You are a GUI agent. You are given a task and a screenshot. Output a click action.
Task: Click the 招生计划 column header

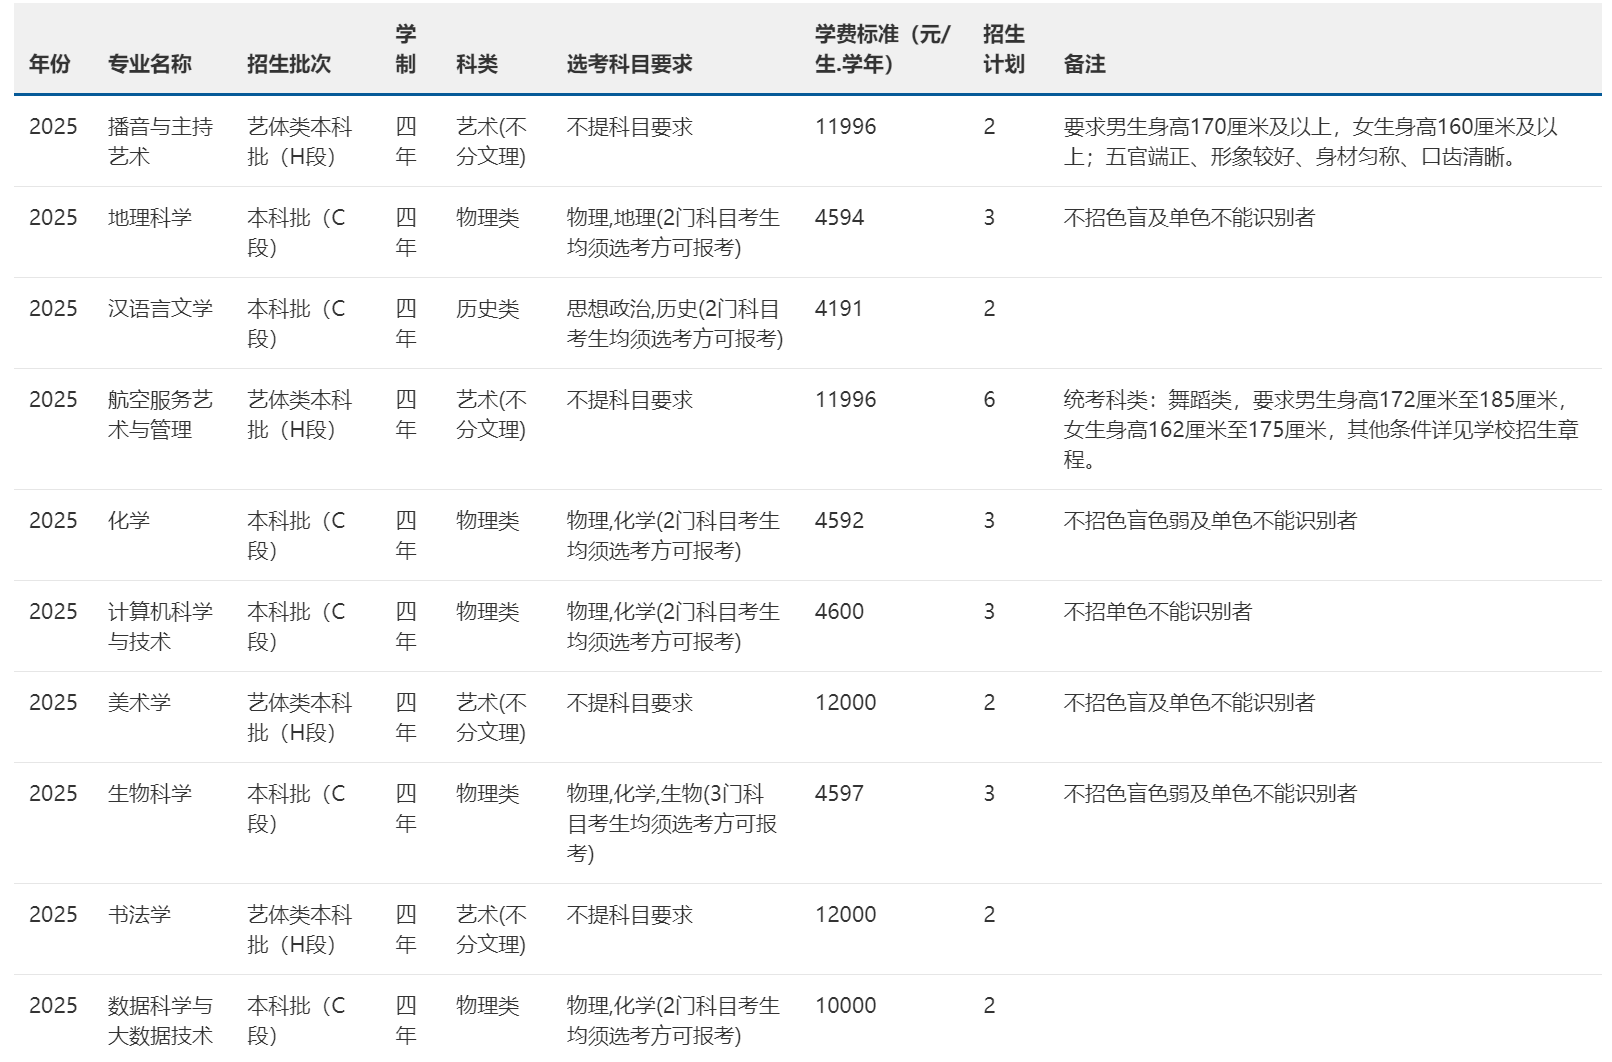[1004, 49]
